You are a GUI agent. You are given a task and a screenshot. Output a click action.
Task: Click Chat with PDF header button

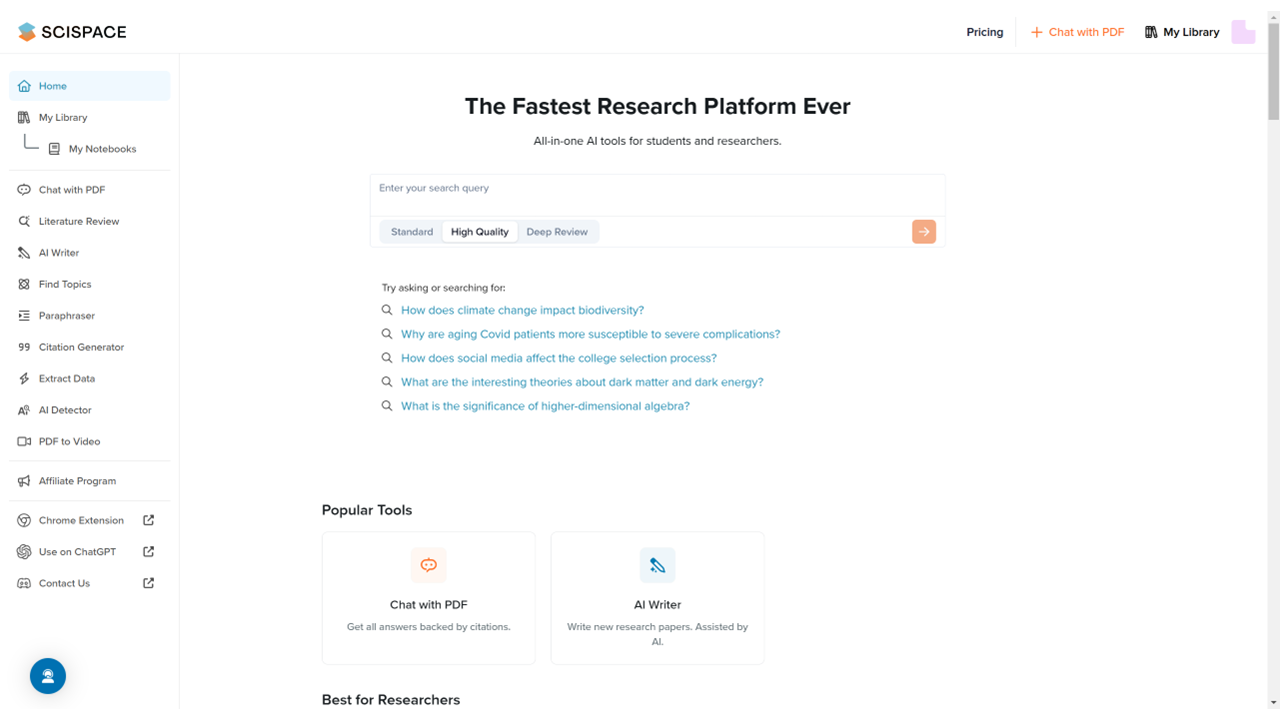[x=1077, y=32]
